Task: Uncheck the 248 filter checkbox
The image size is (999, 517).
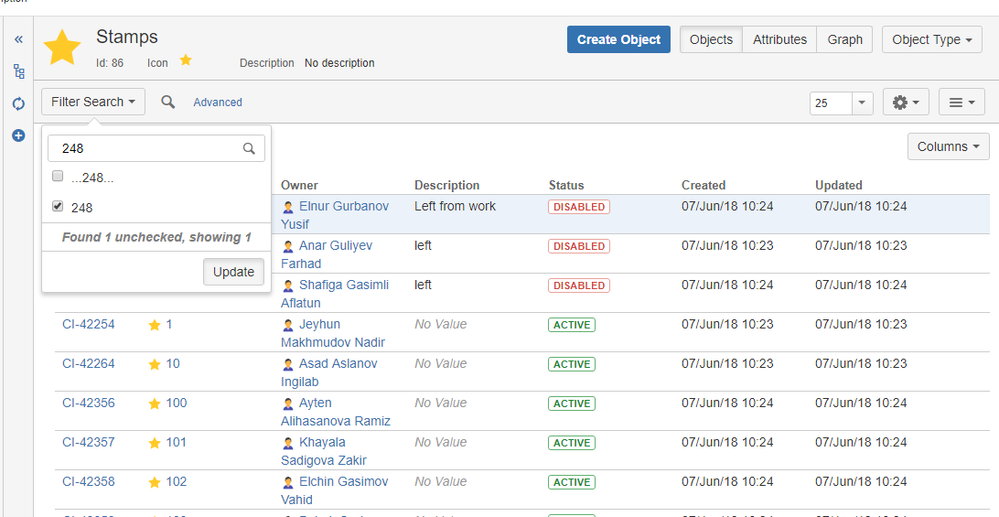Action: tap(57, 206)
